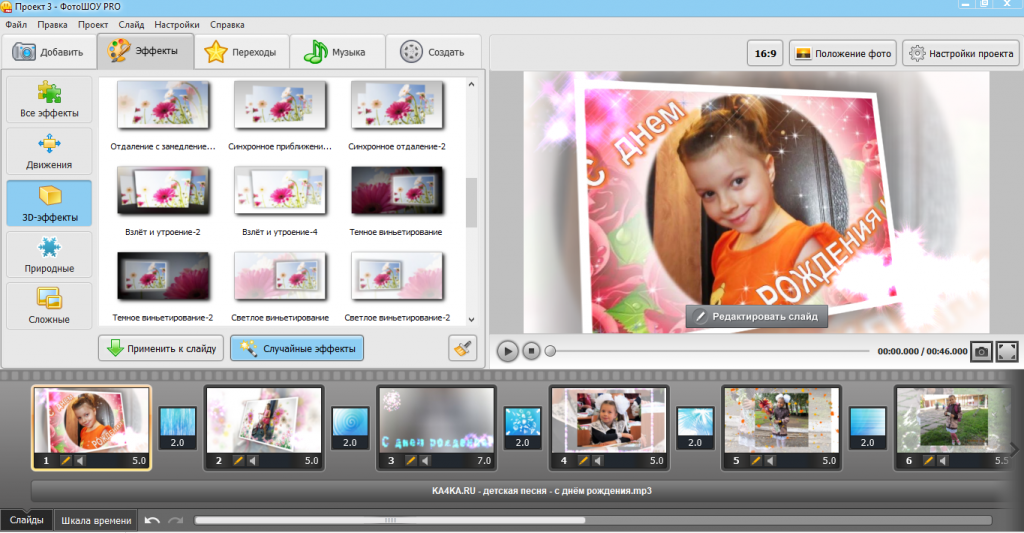
Task: Take a snapshot with the camera icon
Action: [982, 352]
